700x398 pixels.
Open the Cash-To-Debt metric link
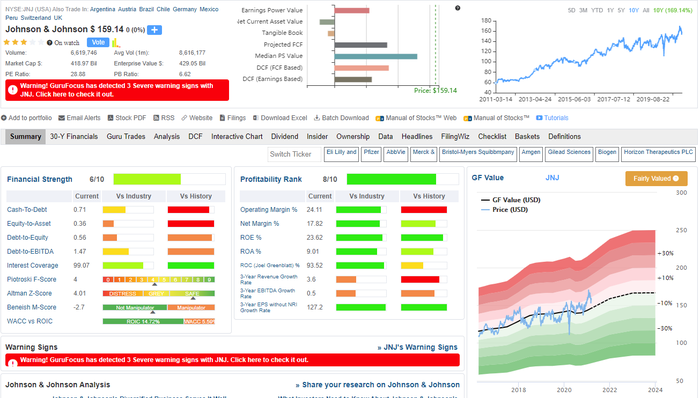point(27,210)
